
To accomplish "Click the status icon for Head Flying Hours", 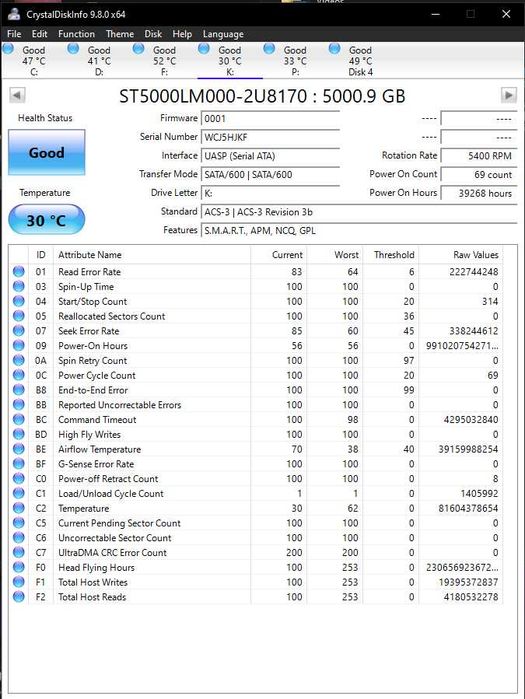I will pos(19,567).
